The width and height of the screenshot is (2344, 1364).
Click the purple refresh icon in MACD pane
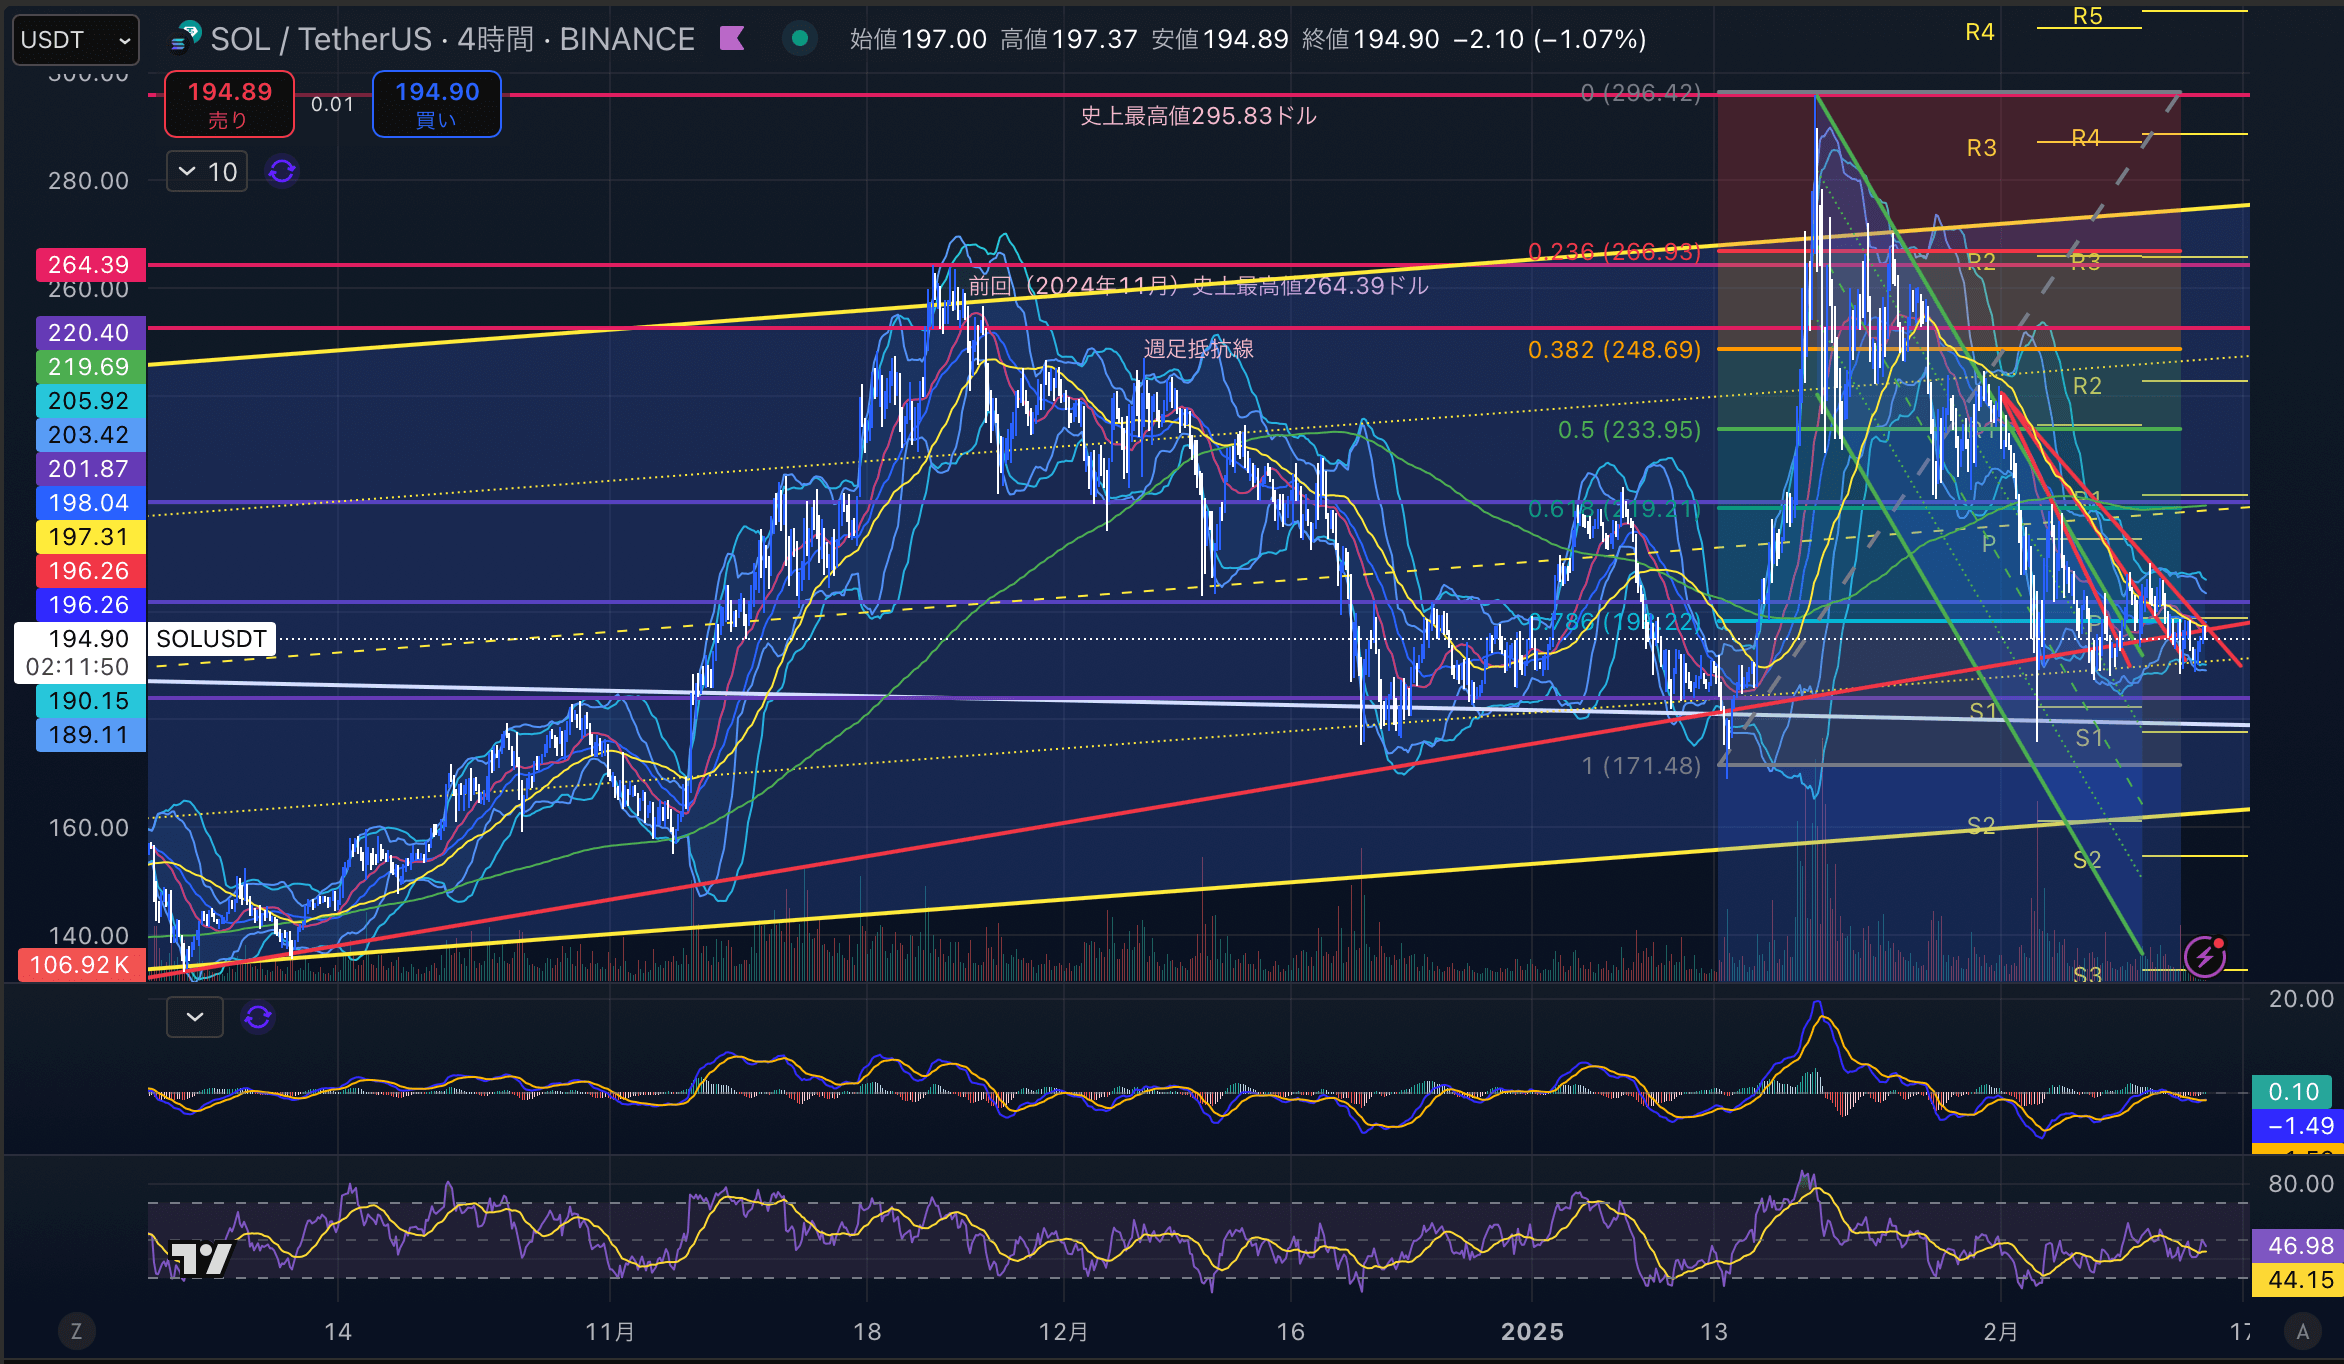click(258, 1017)
